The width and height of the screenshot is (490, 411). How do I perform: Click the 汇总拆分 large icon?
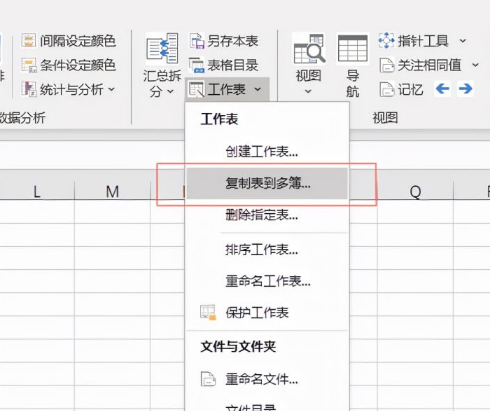click(162, 49)
